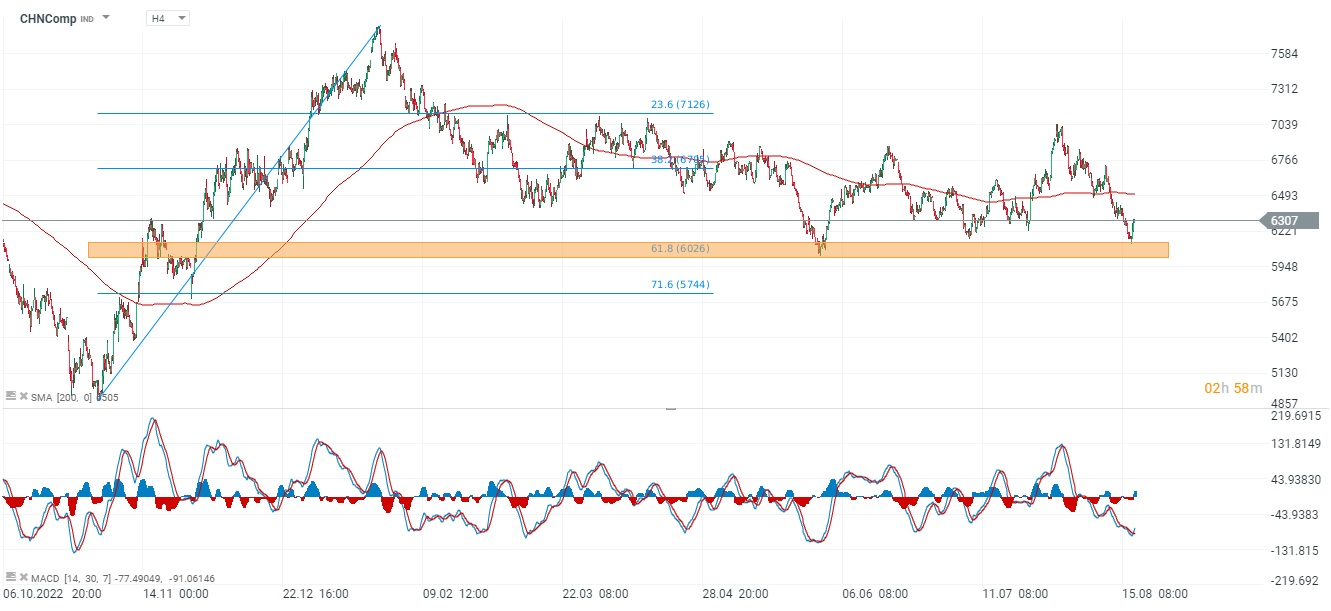The height and width of the screenshot is (611, 1331).
Task: Remove the SMA indicator
Action: (x=22, y=397)
